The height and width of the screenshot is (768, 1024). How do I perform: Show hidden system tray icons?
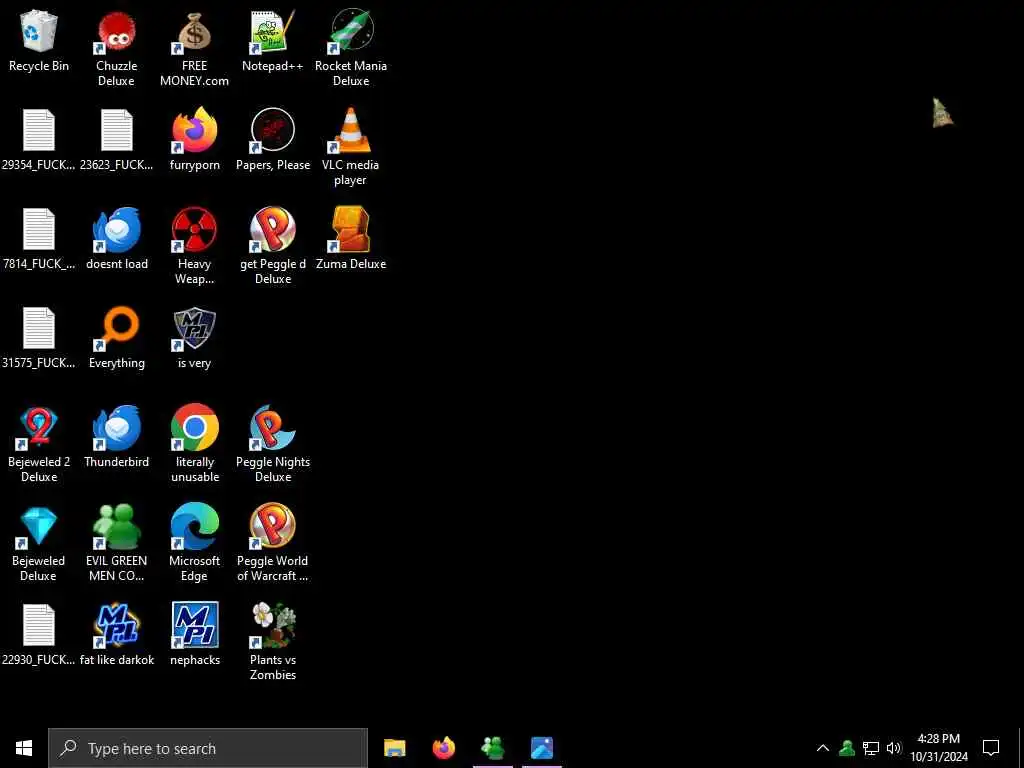click(823, 748)
